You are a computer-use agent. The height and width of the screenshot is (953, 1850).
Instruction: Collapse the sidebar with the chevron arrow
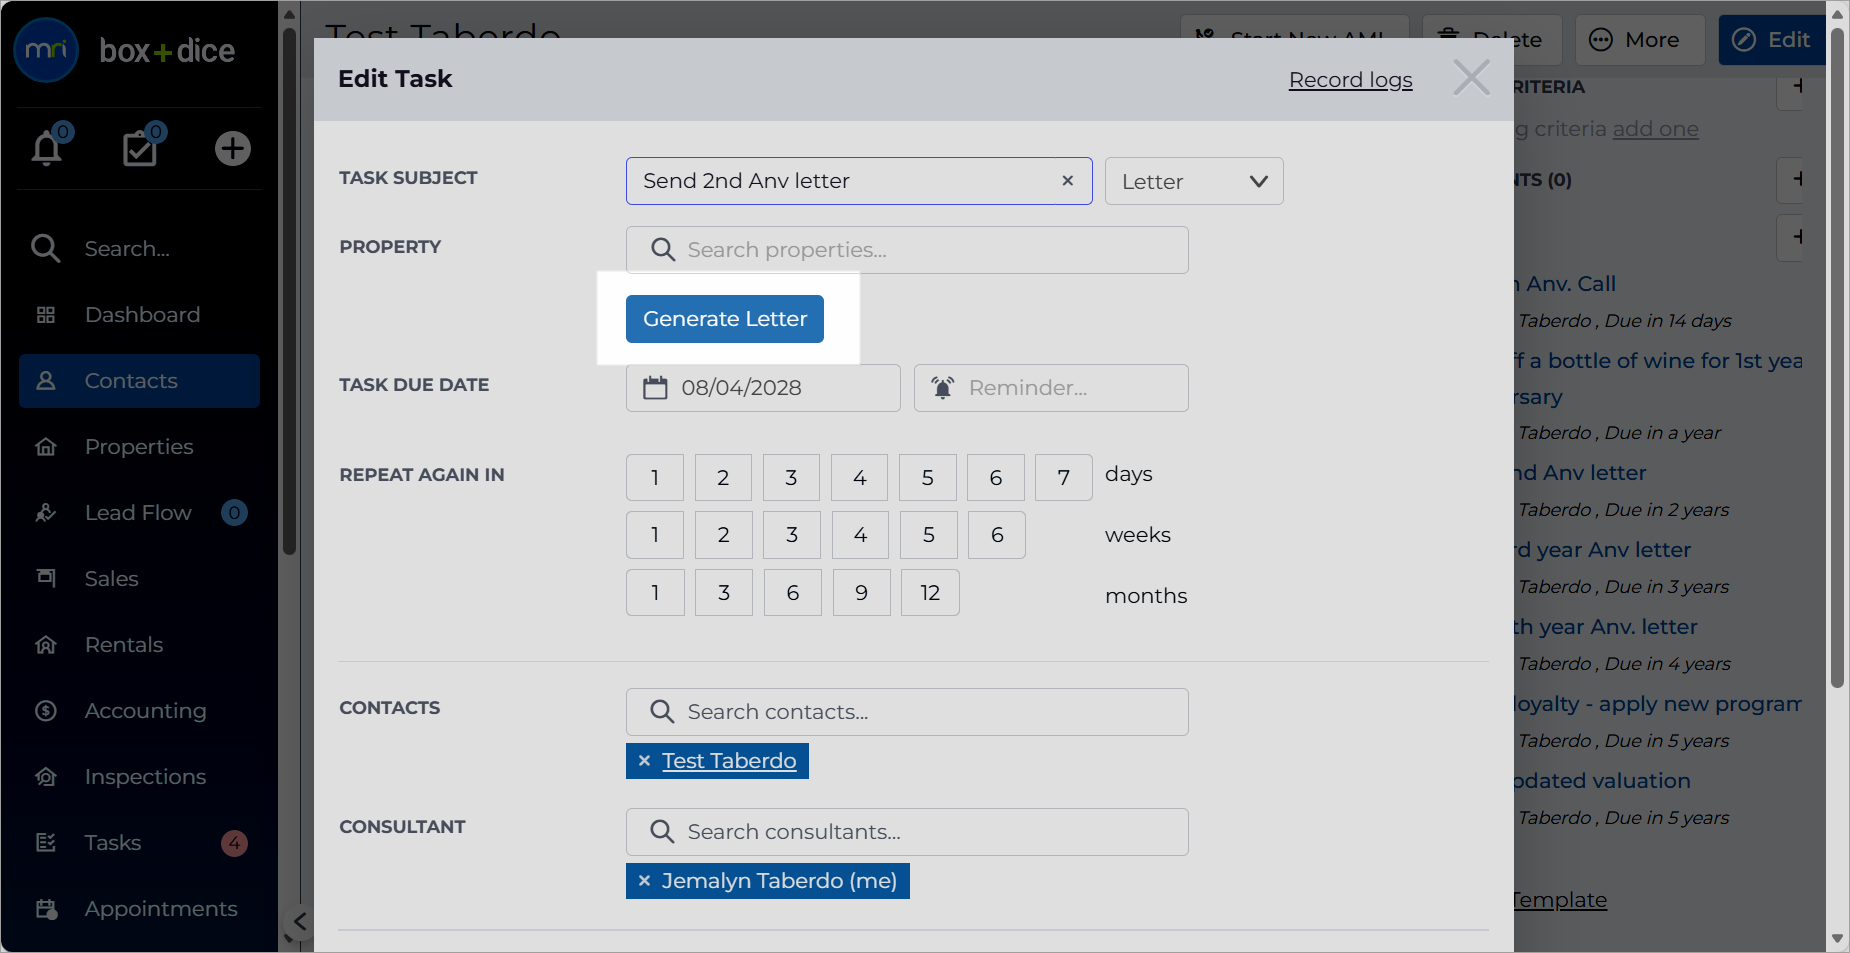pos(299,921)
